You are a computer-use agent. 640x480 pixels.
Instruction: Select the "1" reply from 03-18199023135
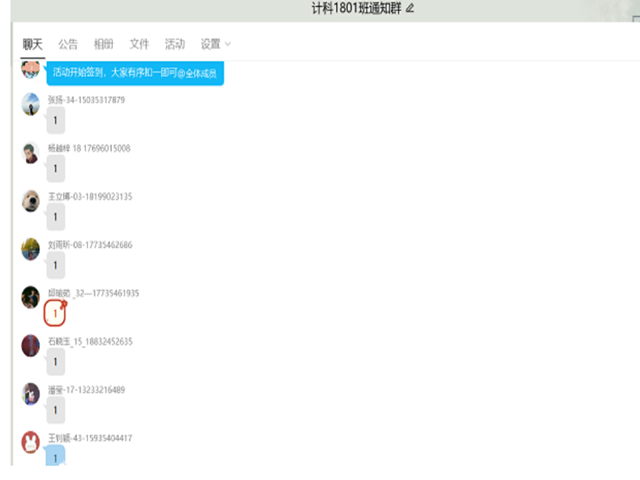click(x=56, y=217)
